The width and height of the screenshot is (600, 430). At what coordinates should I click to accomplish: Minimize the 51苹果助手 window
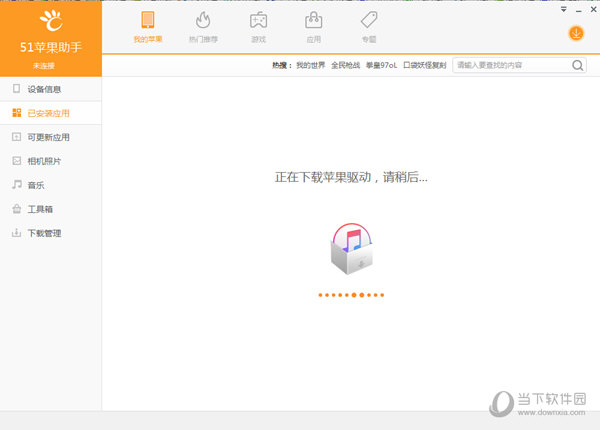(579, 11)
